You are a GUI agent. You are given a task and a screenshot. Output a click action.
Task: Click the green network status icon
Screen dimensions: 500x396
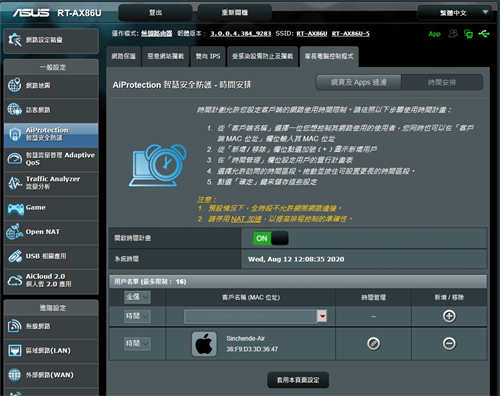pyautogui.click(x=468, y=34)
